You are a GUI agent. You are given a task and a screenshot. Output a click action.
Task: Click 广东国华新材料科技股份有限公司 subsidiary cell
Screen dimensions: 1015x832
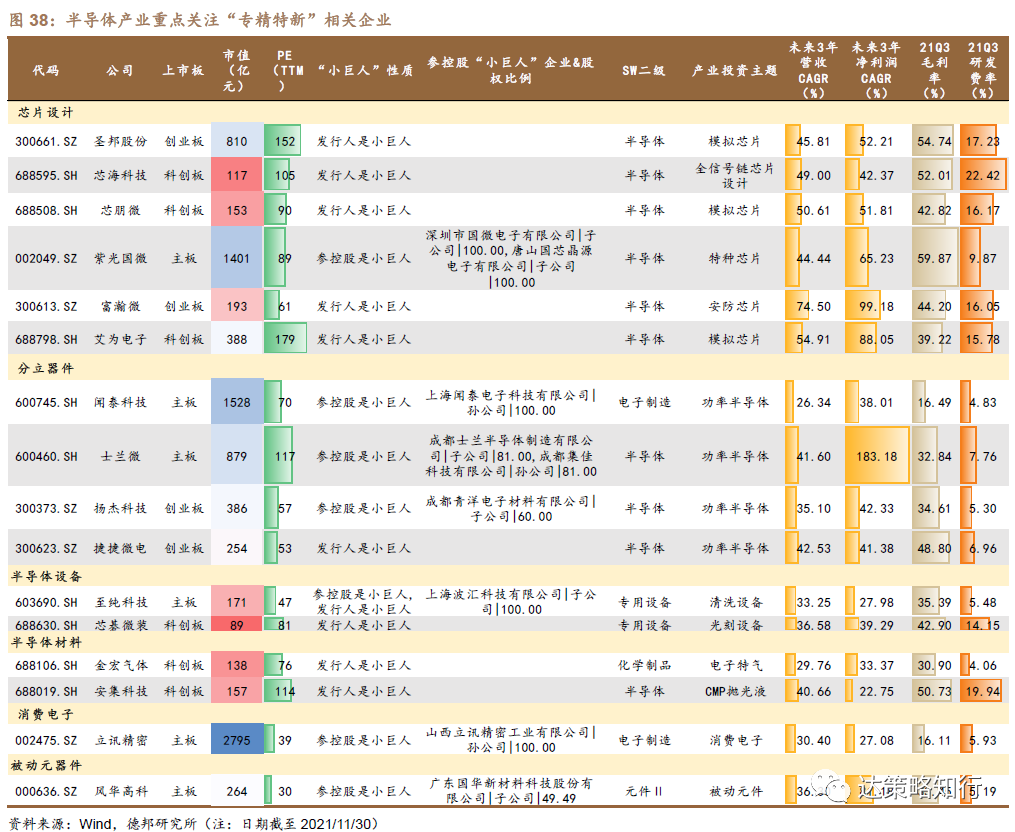(x=511, y=791)
